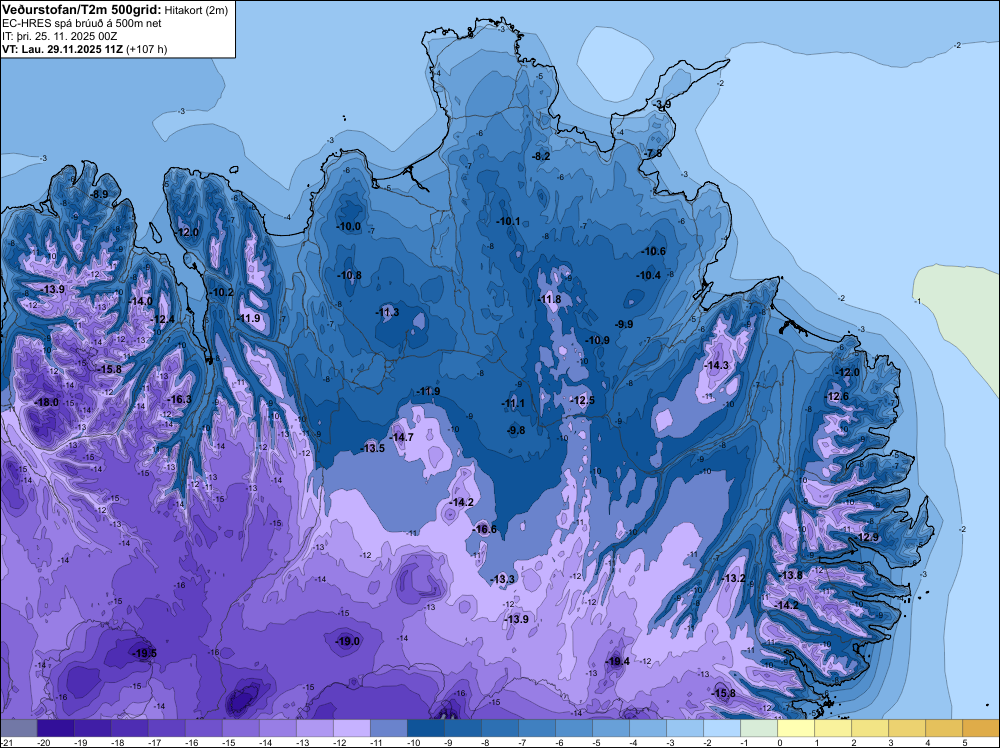The height and width of the screenshot is (748, 1000).
Task: Click the -10.8 temperature label
Action: (x=349, y=275)
